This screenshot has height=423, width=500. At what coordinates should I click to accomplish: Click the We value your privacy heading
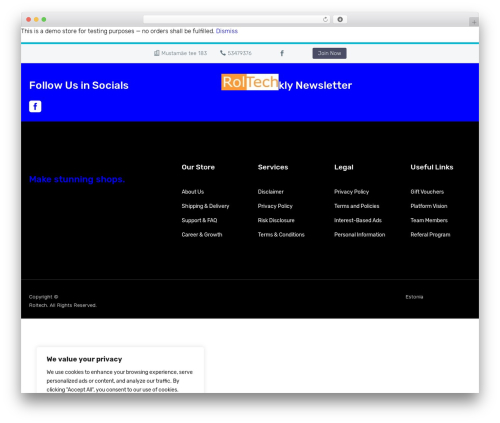click(84, 359)
